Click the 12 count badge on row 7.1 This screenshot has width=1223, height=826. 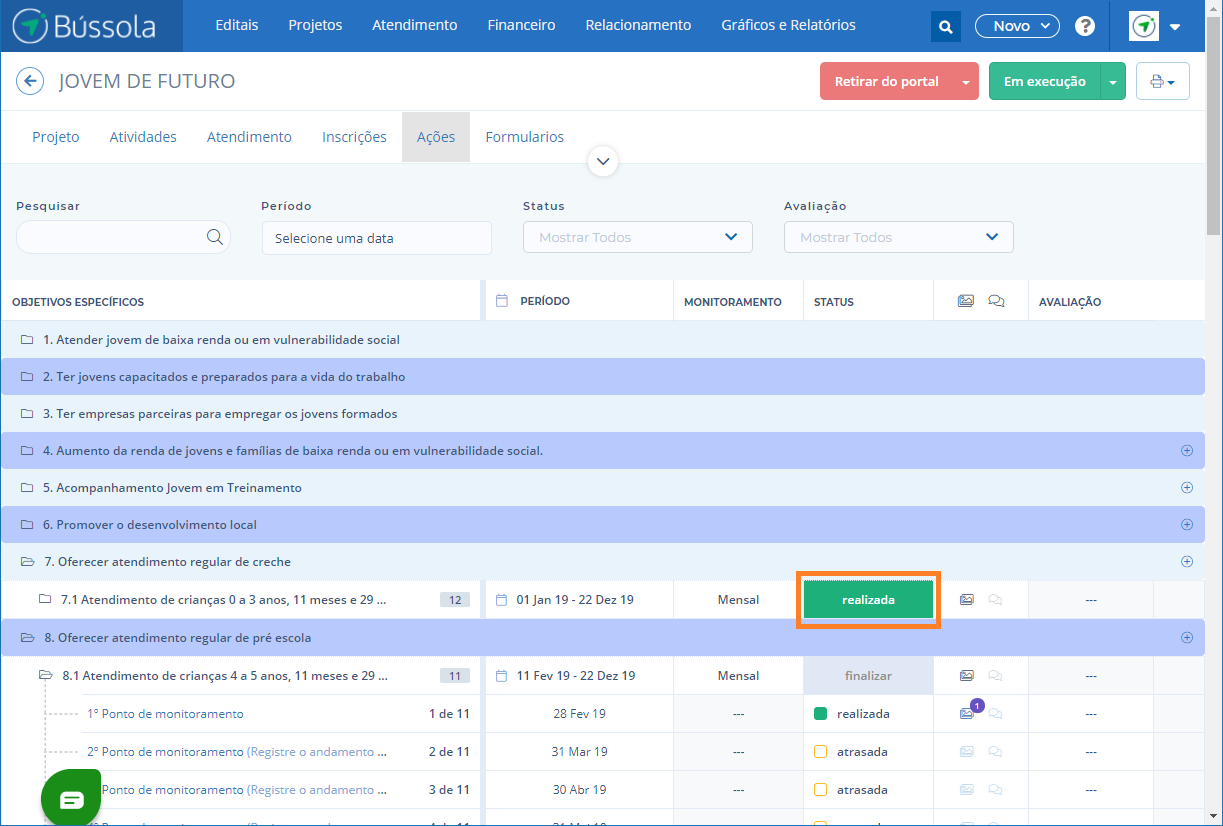click(455, 600)
